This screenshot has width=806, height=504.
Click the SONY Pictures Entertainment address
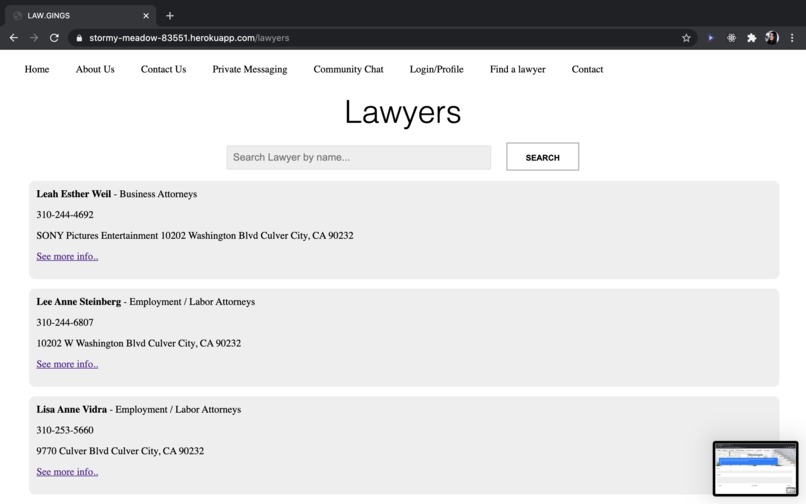[x=195, y=236]
